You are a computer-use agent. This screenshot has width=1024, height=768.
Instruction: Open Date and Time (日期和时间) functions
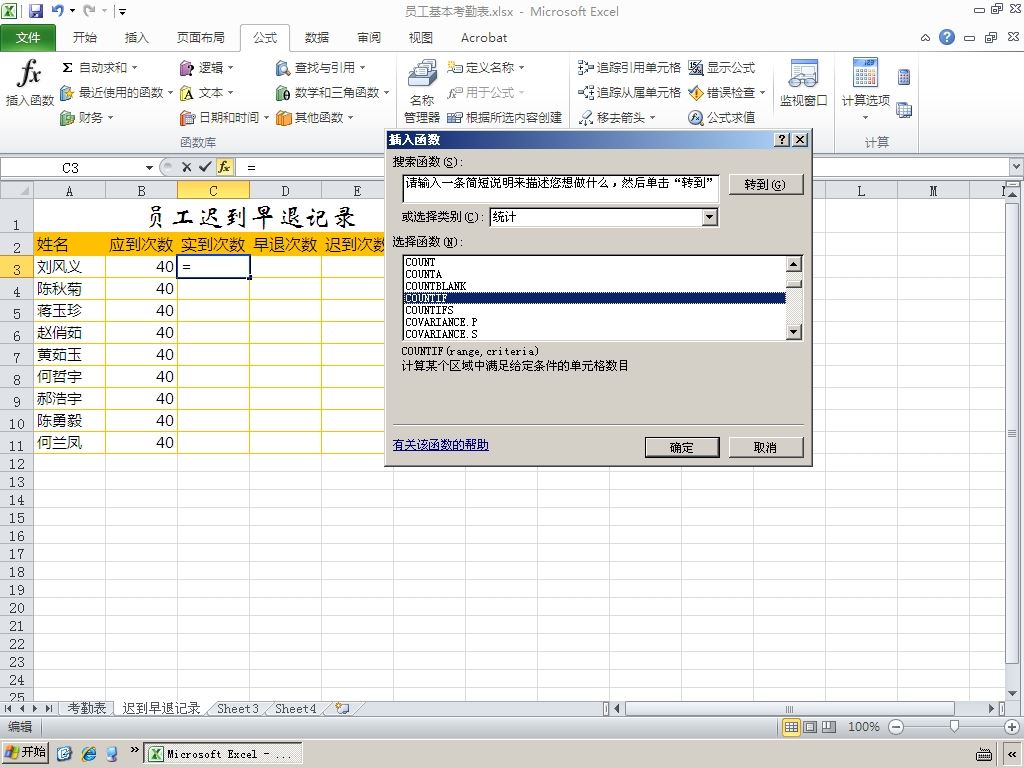point(224,118)
